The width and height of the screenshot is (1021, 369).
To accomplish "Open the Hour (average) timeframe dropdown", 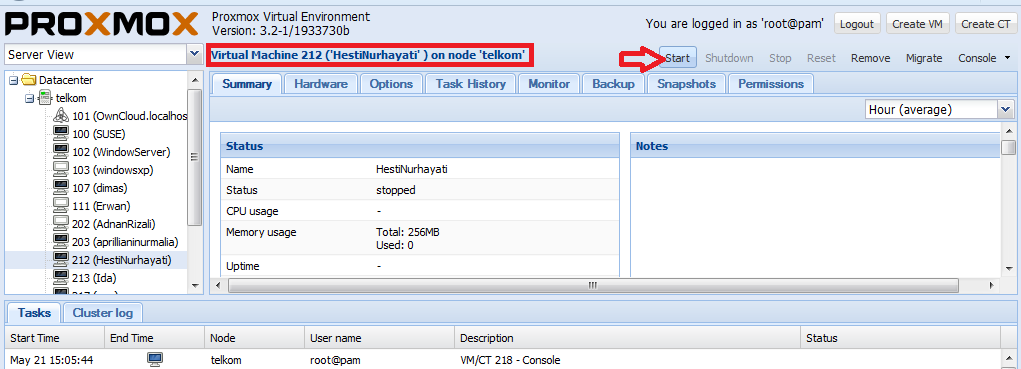I will pyautogui.click(x=1006, y=109).
